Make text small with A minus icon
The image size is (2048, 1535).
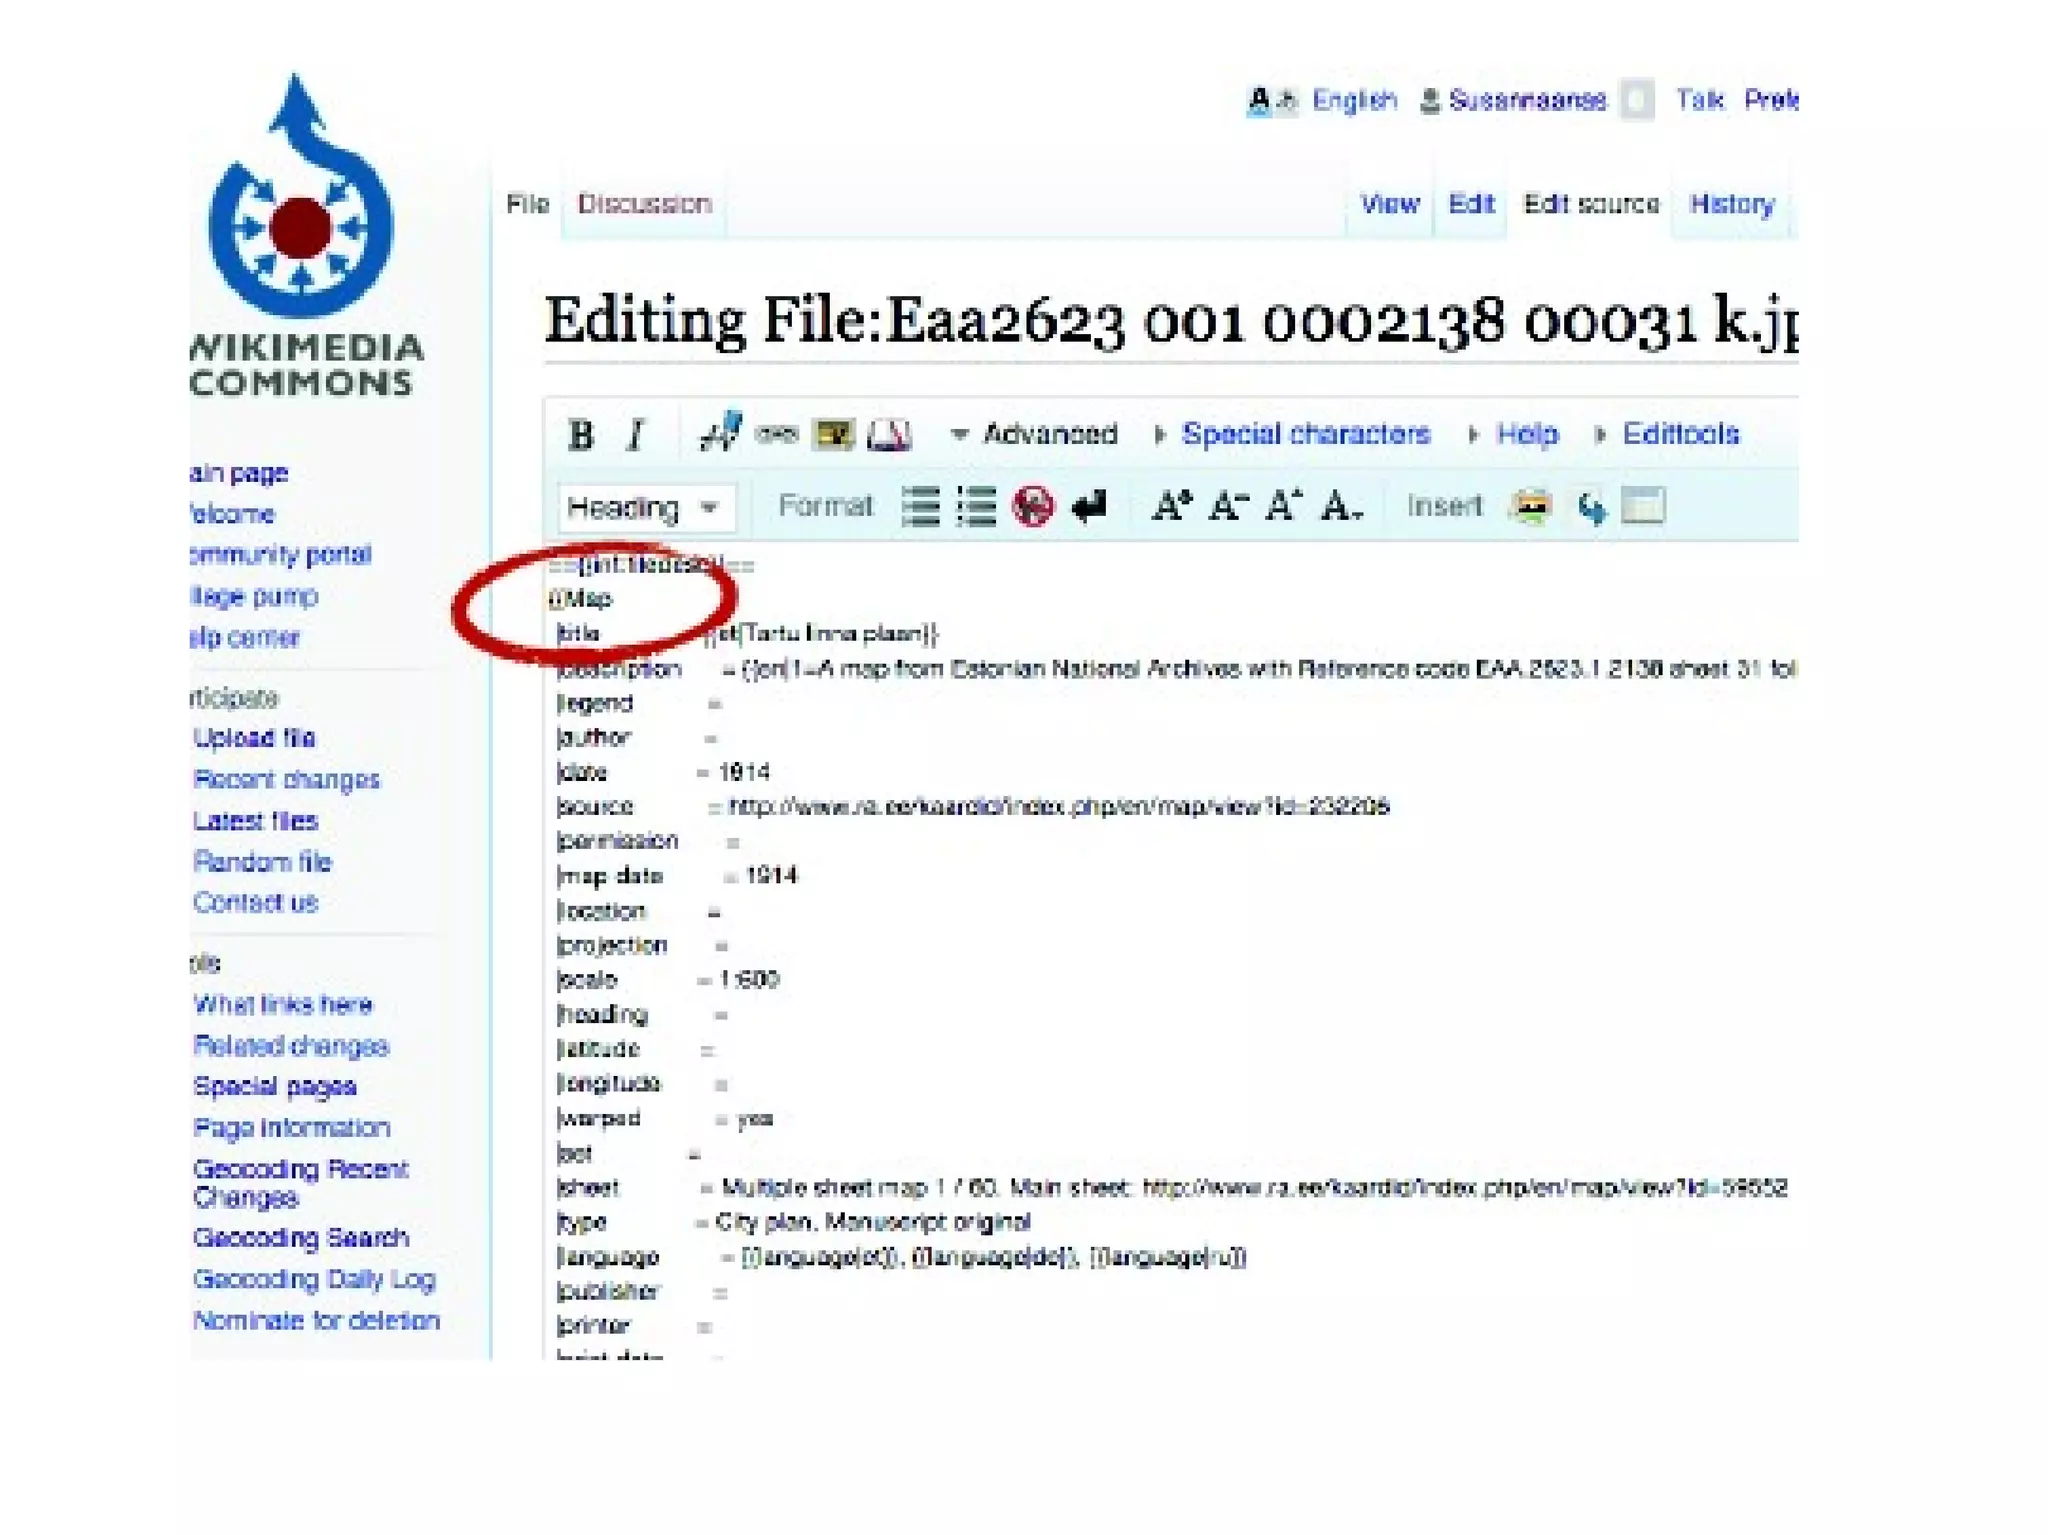[x=1228, y=506]
